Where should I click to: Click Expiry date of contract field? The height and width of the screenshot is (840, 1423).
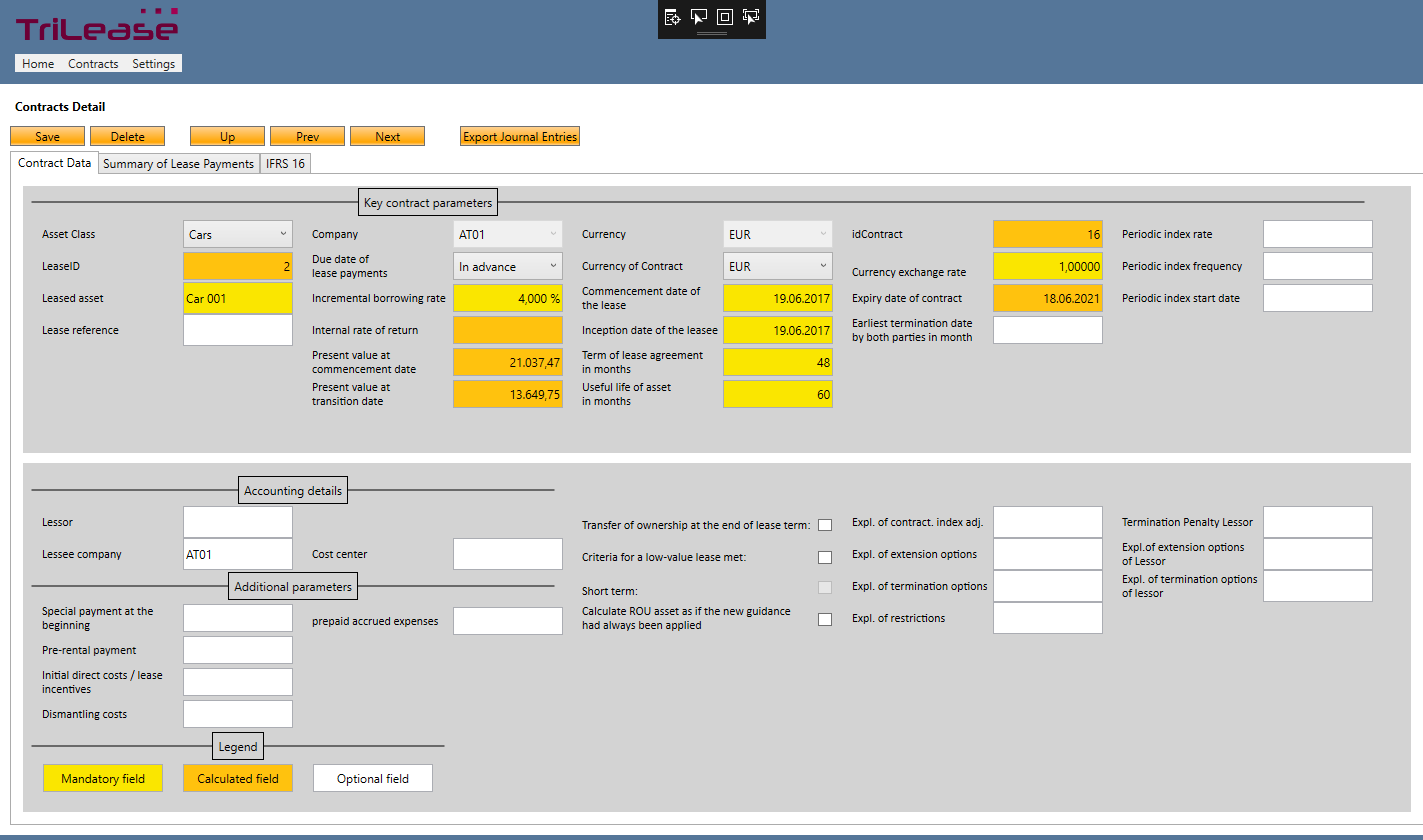click(1048, 298)
